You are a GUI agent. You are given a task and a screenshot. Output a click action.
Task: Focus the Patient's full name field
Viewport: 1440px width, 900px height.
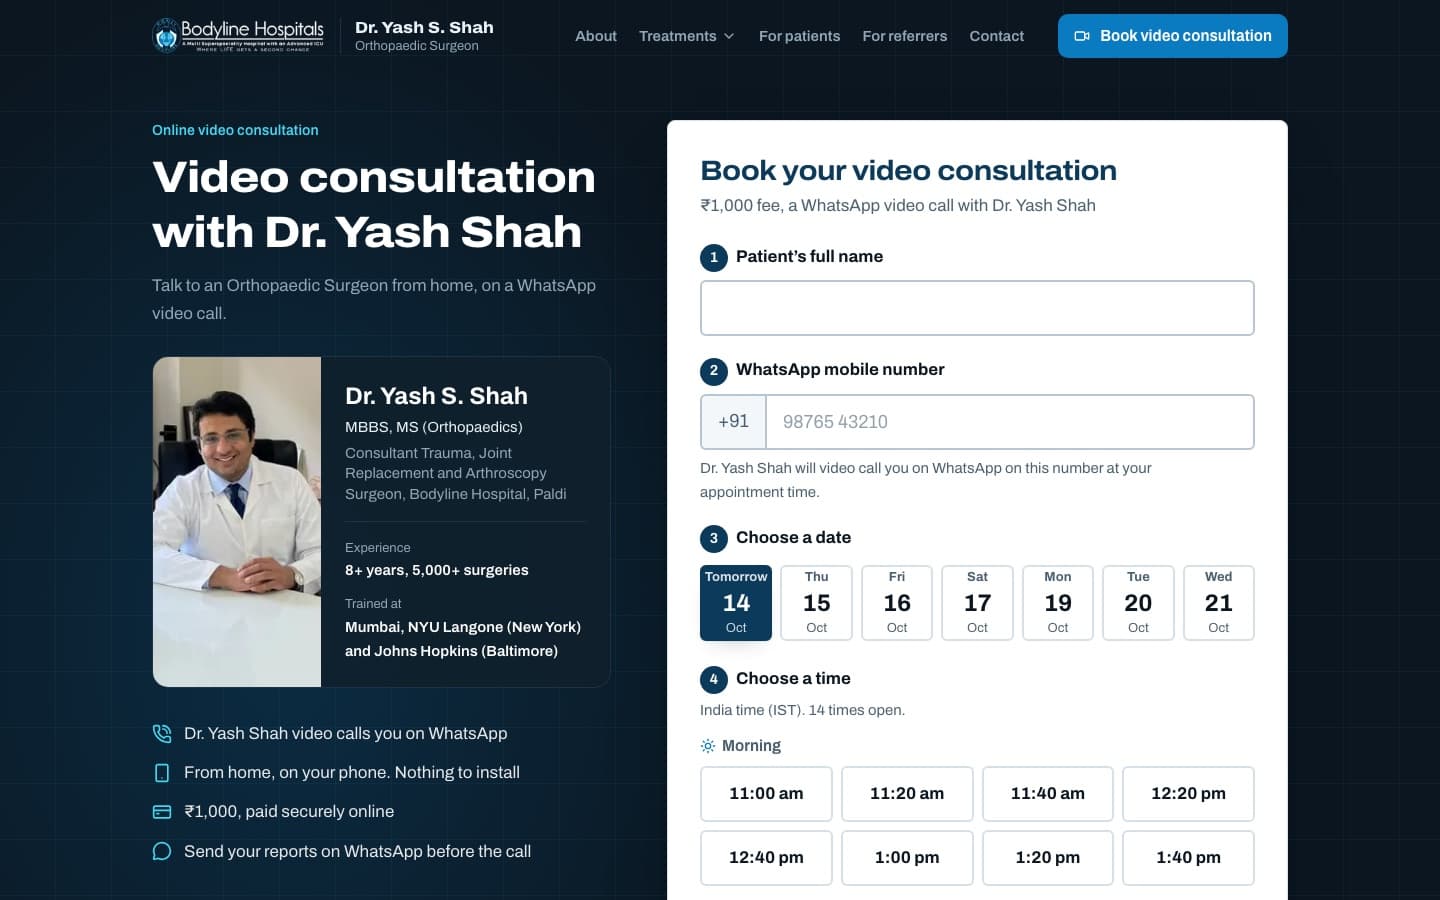pos(977,308)
